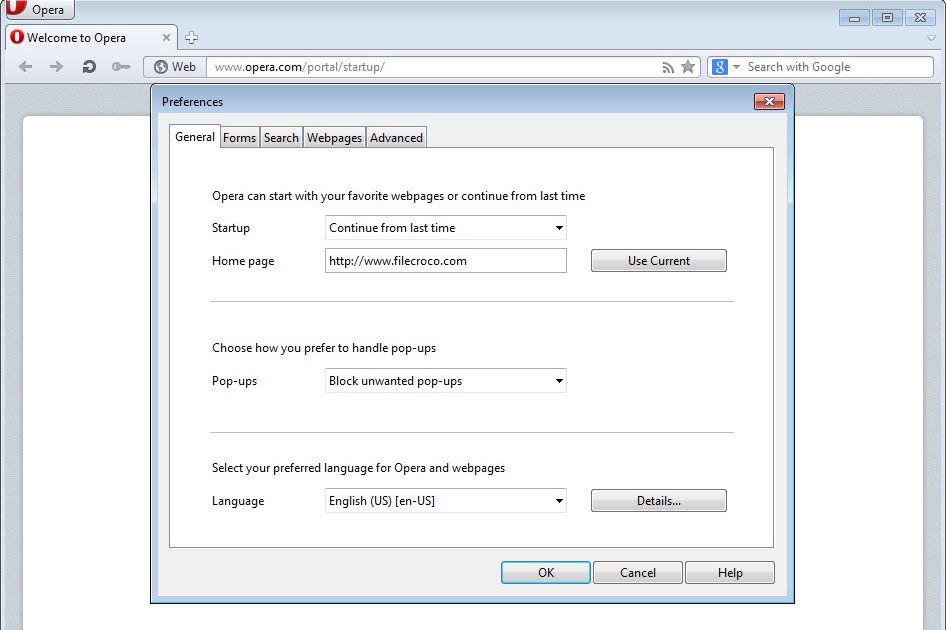Maximize the Opera window
The width and height of the screenshot is (946, 630).
coord(887,18)
